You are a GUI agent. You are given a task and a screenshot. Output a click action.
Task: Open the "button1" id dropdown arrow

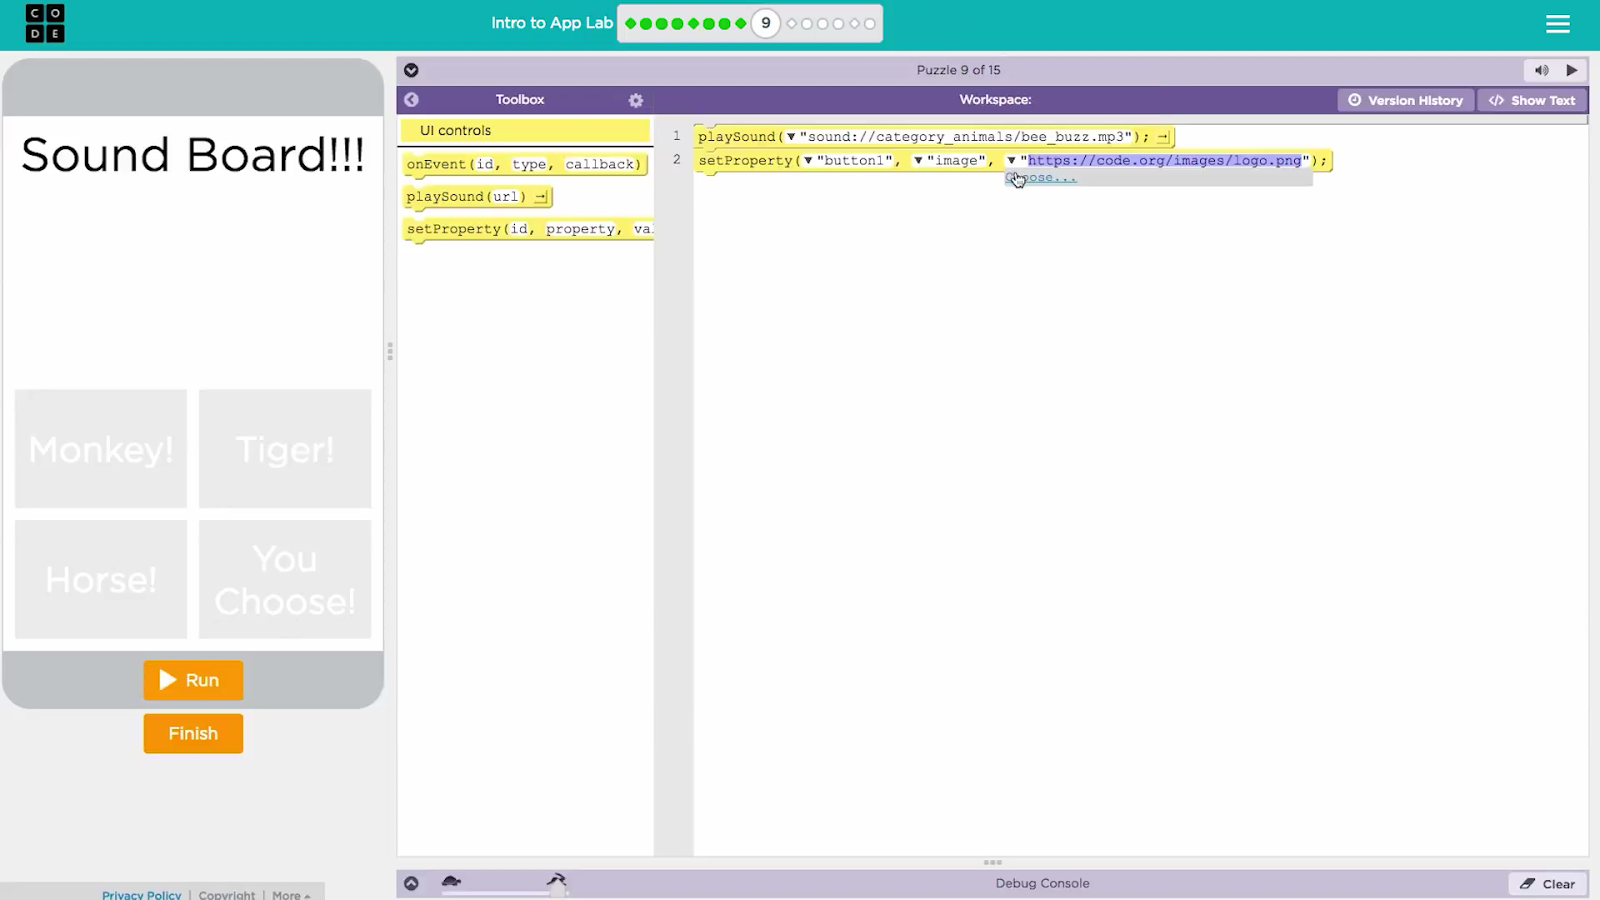(808, 161)
